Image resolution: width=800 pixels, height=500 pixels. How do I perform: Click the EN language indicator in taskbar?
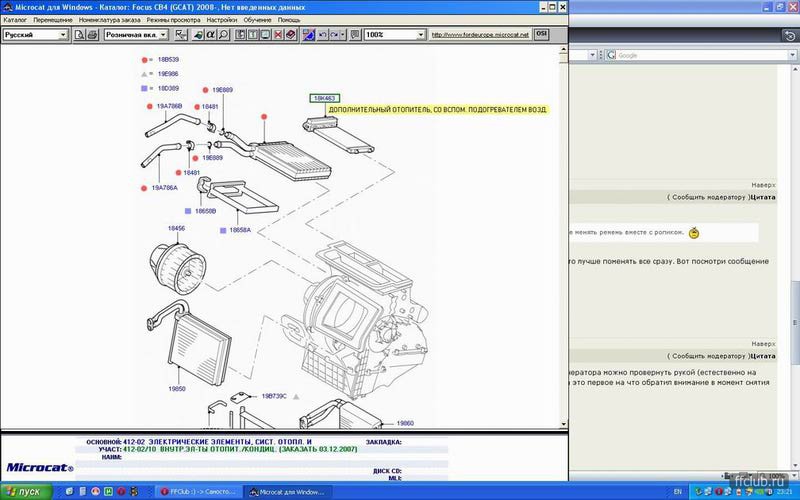[678, 492]
